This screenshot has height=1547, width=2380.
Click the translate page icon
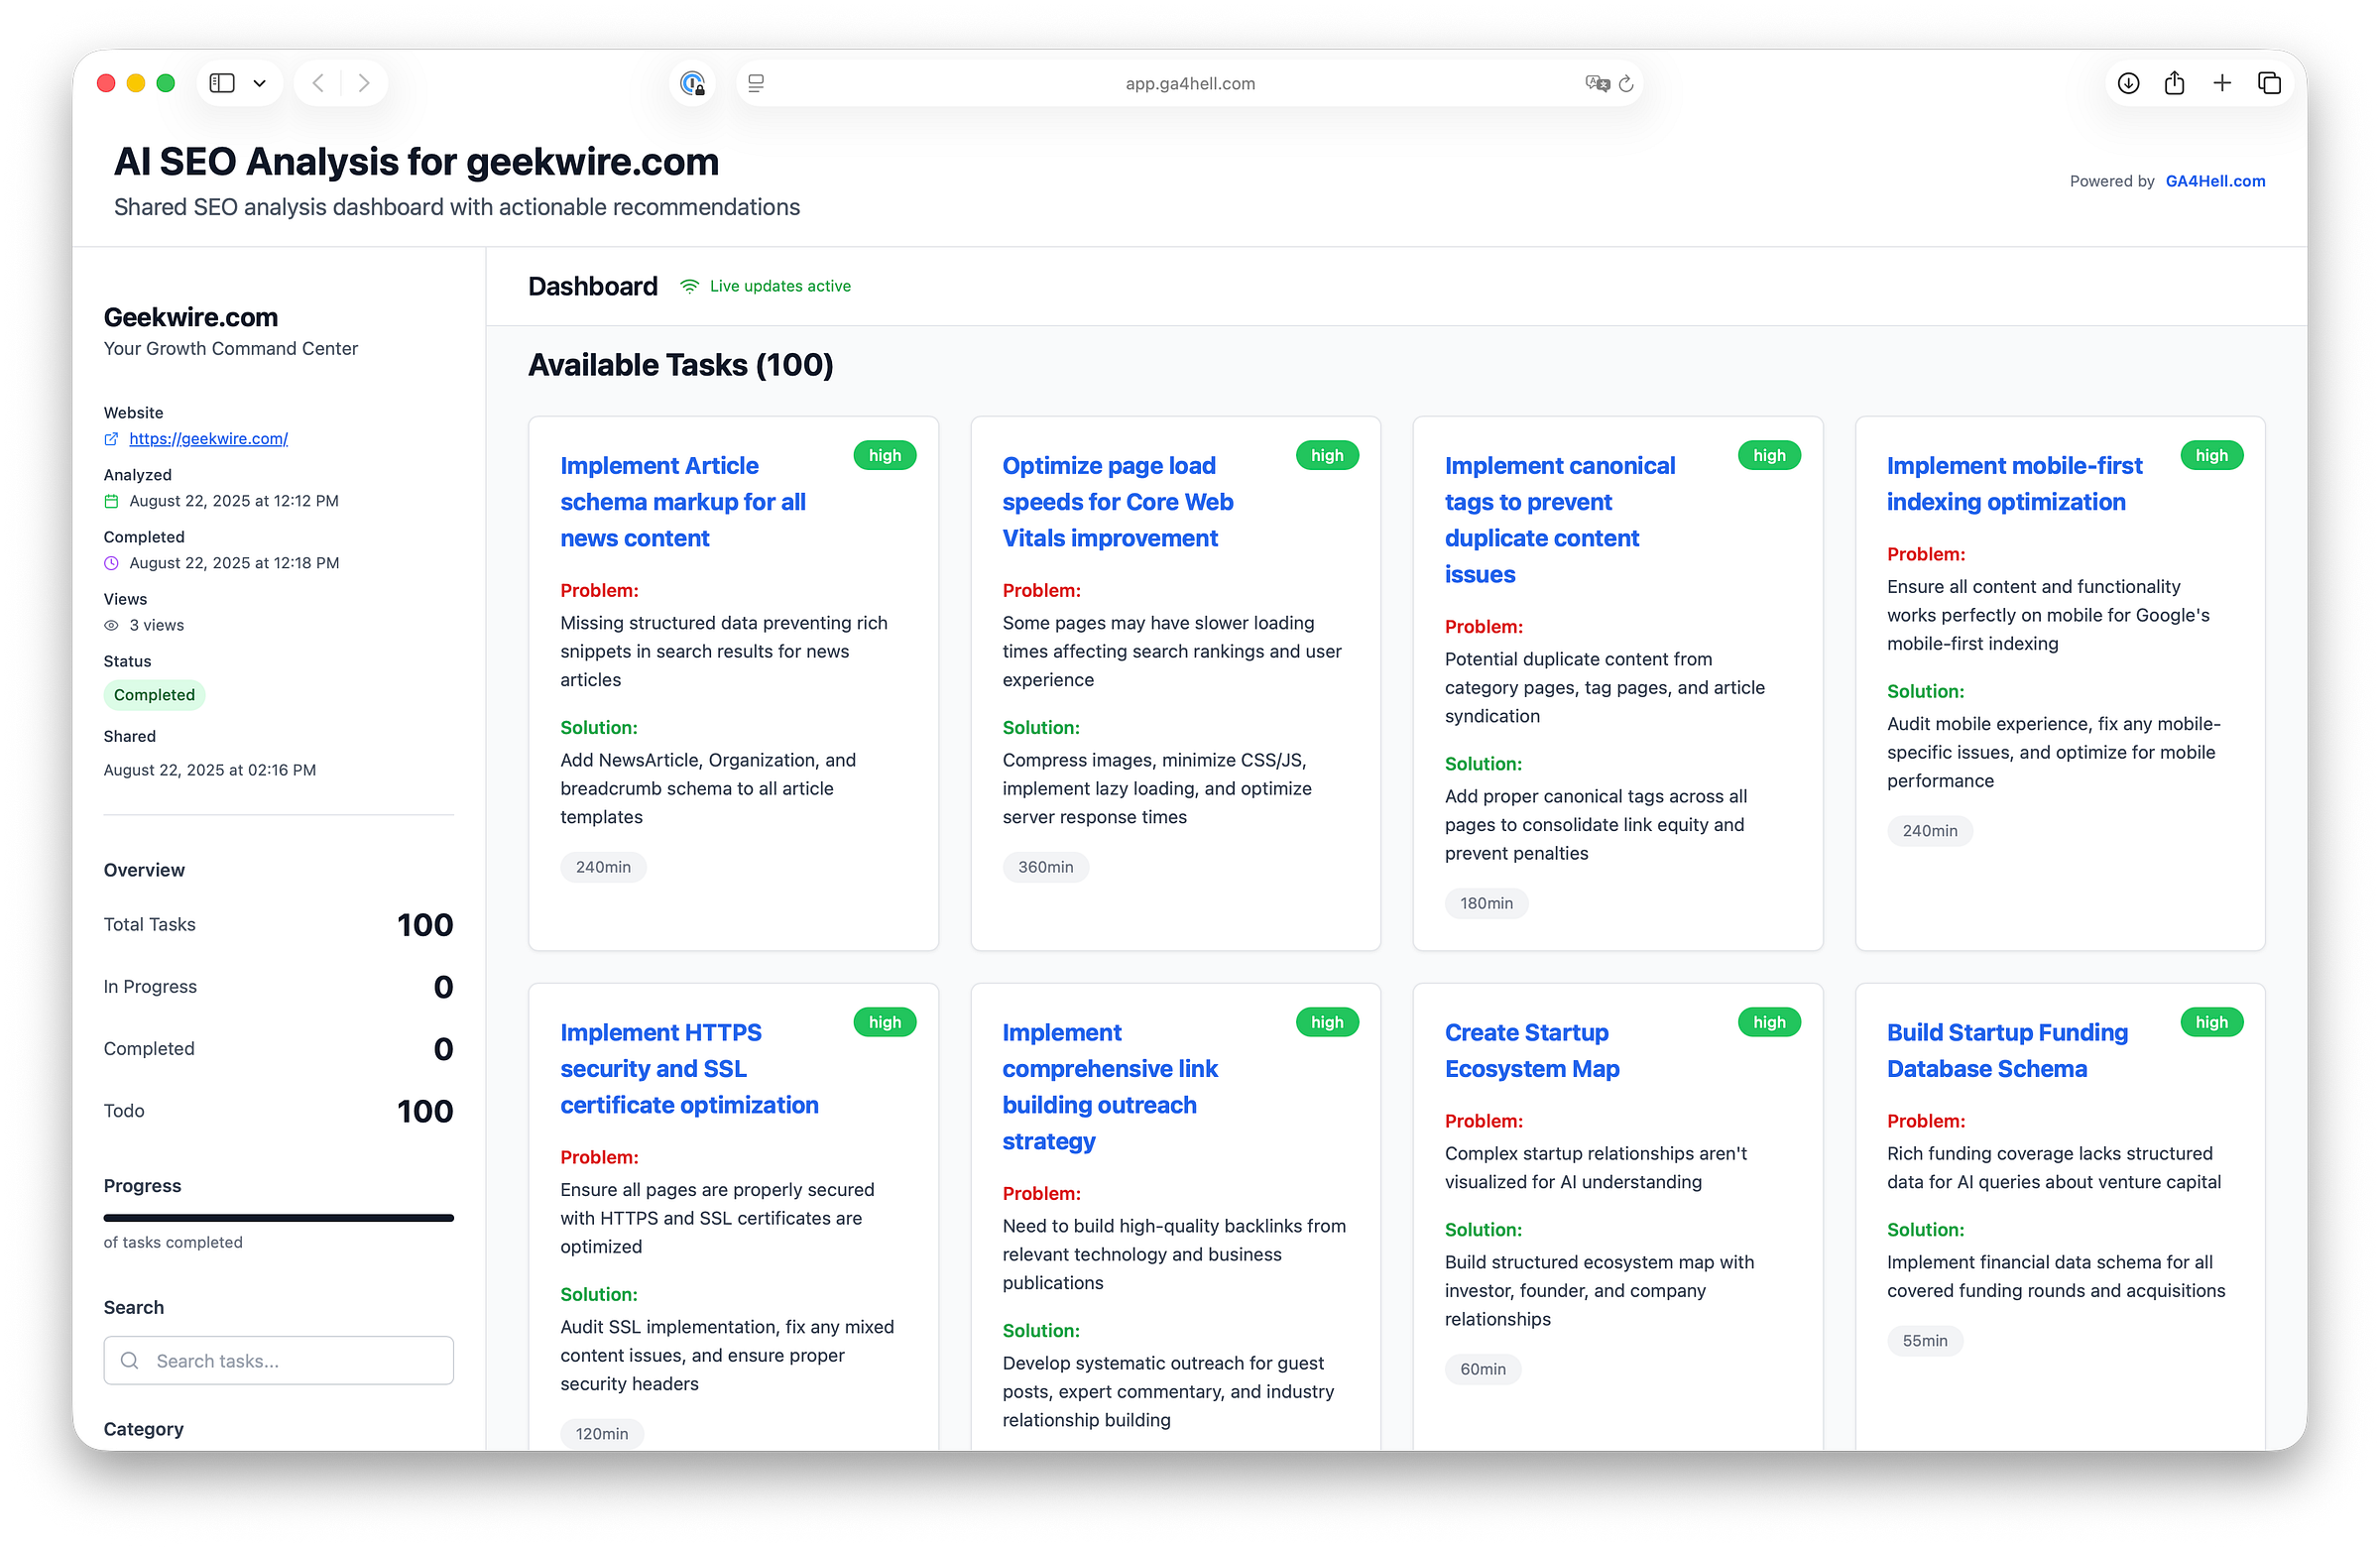pos(1596,83)
